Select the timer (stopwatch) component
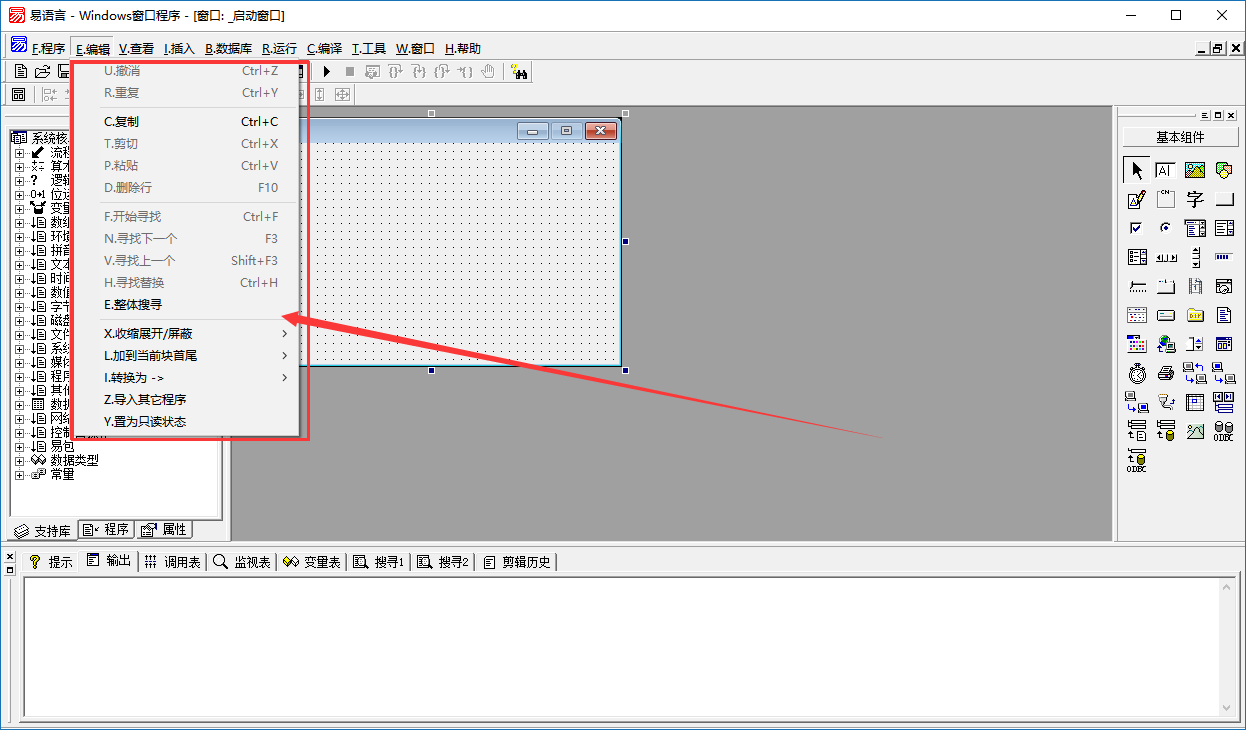The width and height of the screenshot is (1246, 730). tap(1137, 373)
